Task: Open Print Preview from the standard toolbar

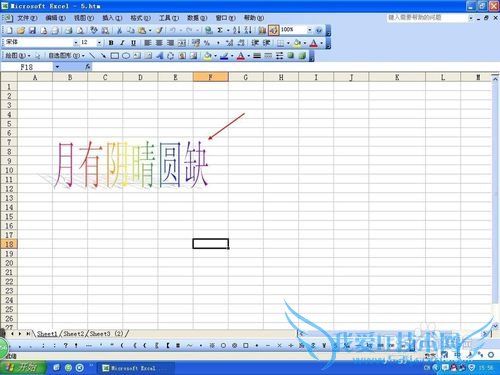Action: 80,30
